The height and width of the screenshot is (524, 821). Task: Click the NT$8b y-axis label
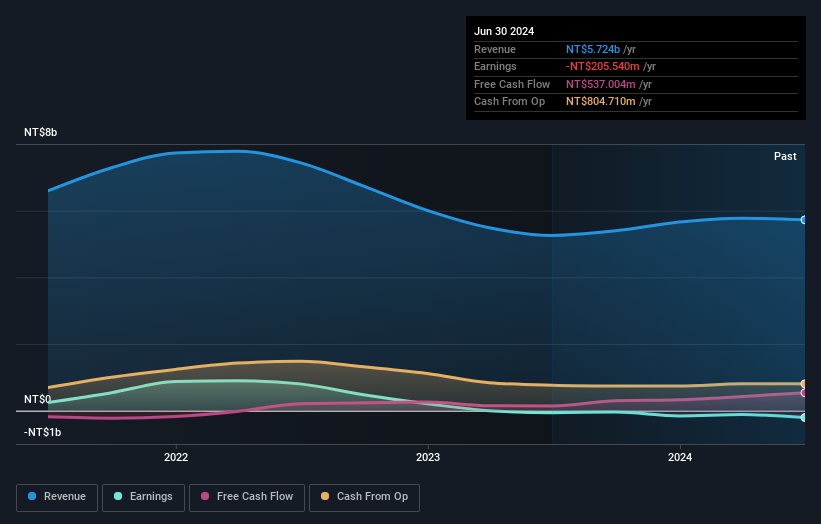[40, 132]
